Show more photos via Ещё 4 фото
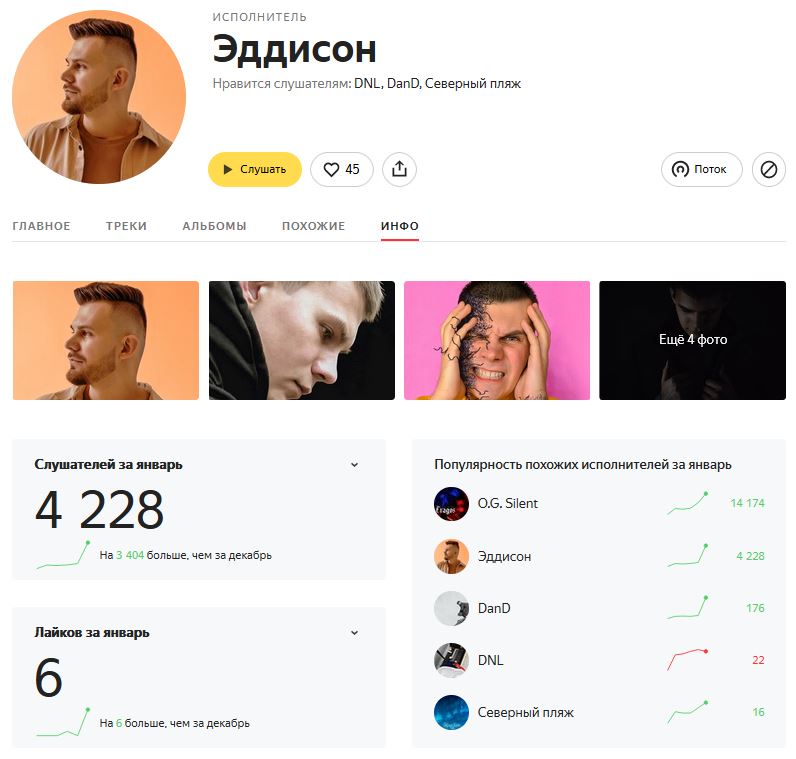 point(692,340)
